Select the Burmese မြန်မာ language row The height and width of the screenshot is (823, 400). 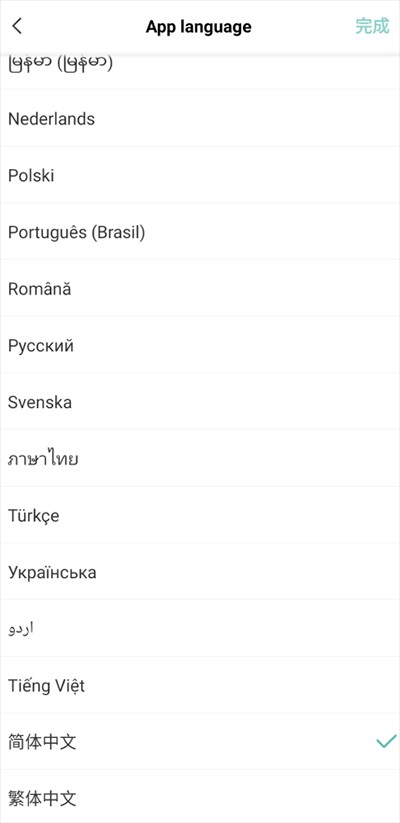(200, 71)
